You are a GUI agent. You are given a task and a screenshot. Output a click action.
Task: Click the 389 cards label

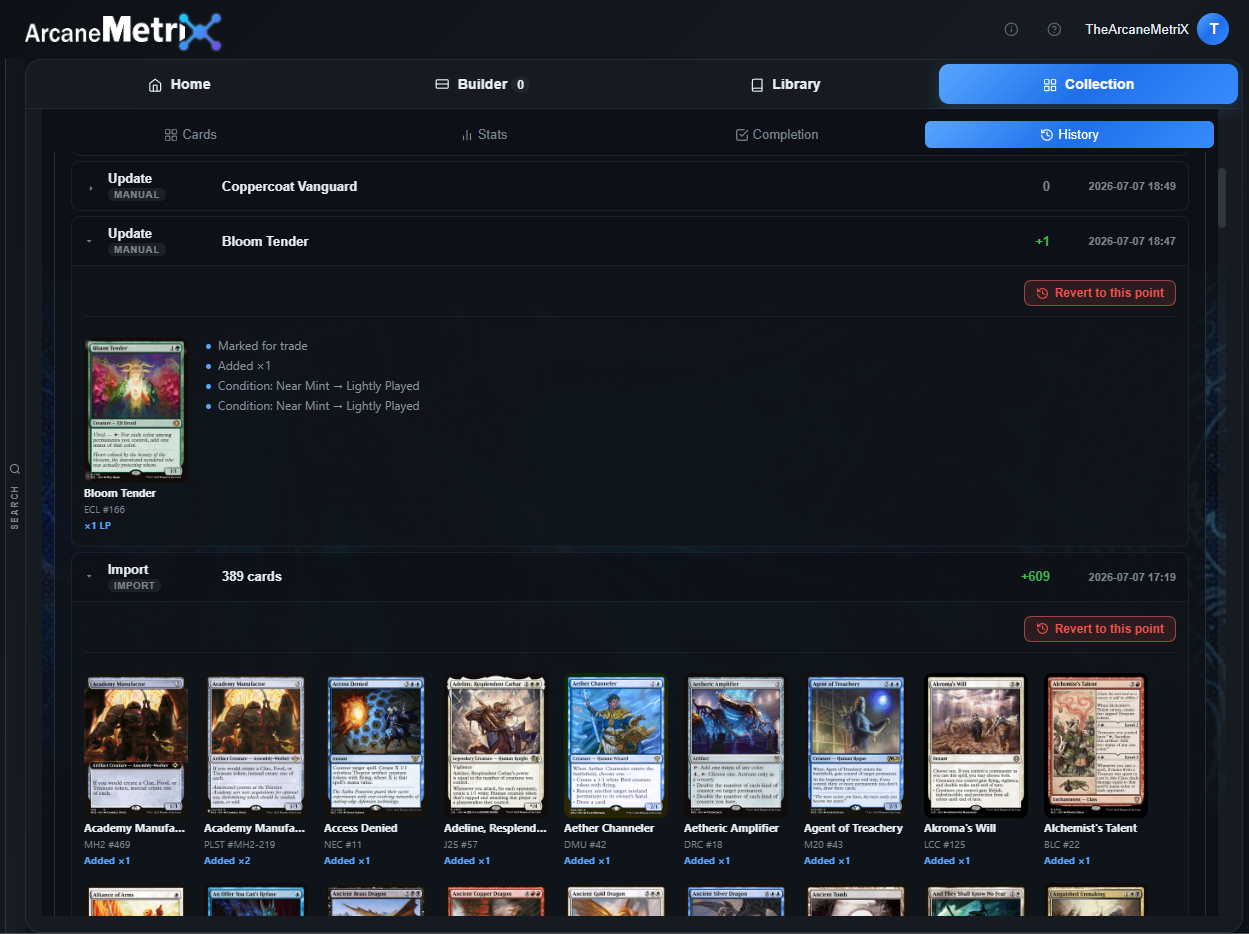252,576
